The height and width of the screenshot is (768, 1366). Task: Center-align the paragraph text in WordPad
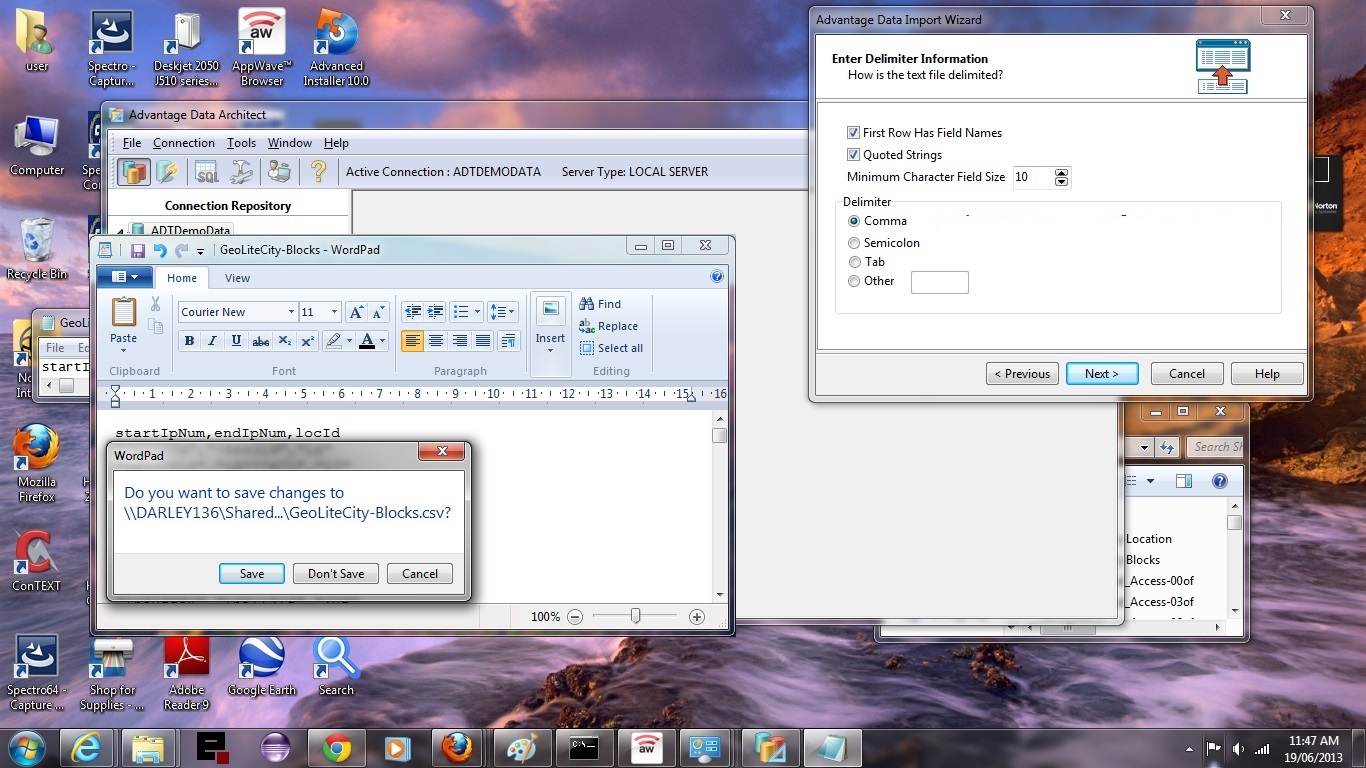[436, 341]
